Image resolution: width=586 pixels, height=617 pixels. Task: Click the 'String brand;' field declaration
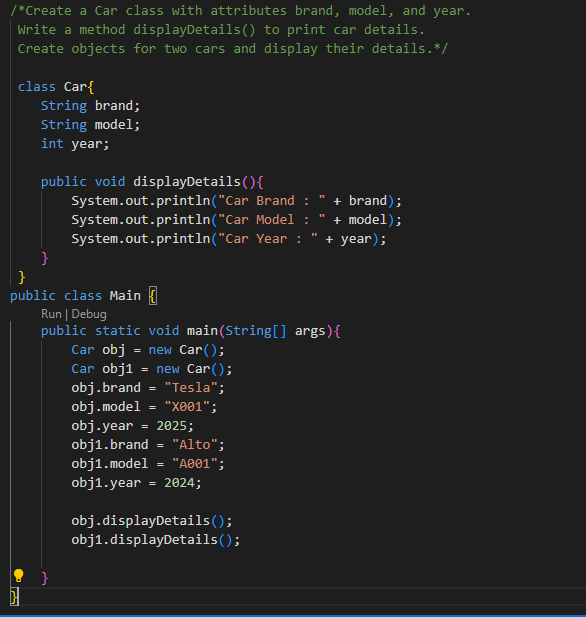pos(90,106)
